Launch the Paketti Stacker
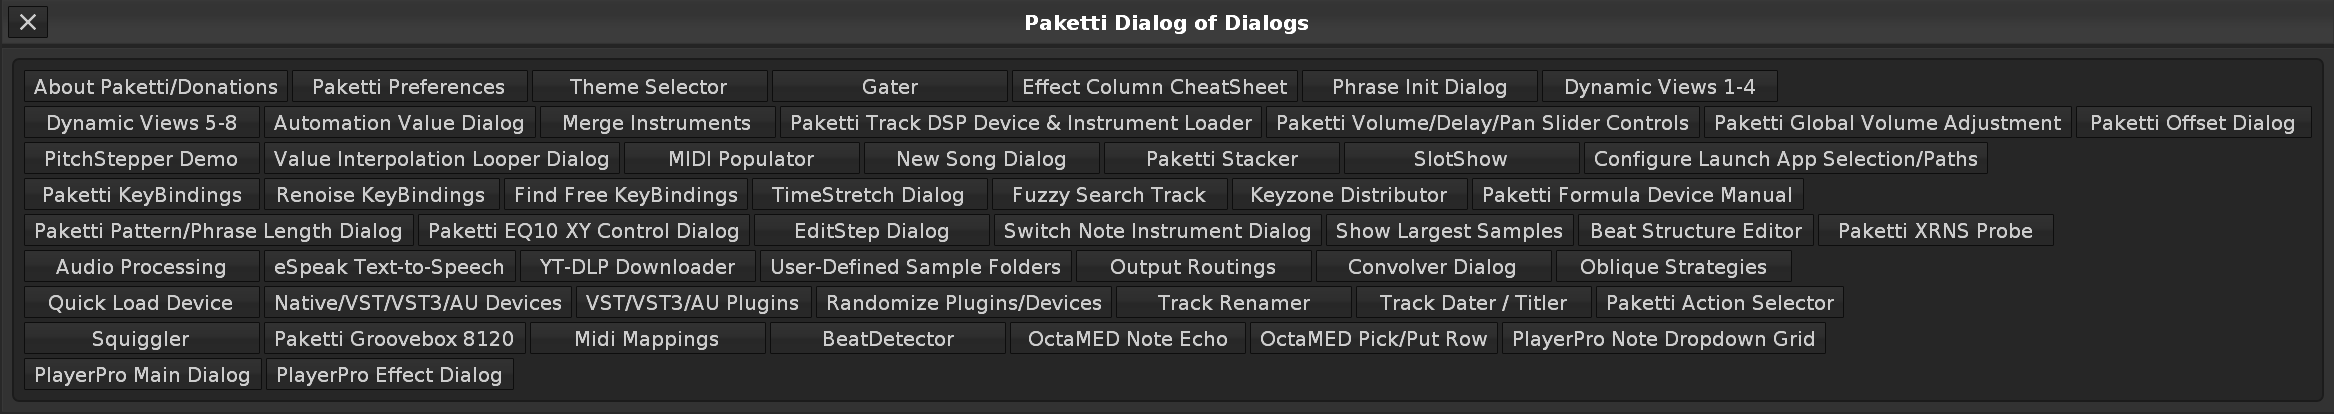 pos(1221,159)
